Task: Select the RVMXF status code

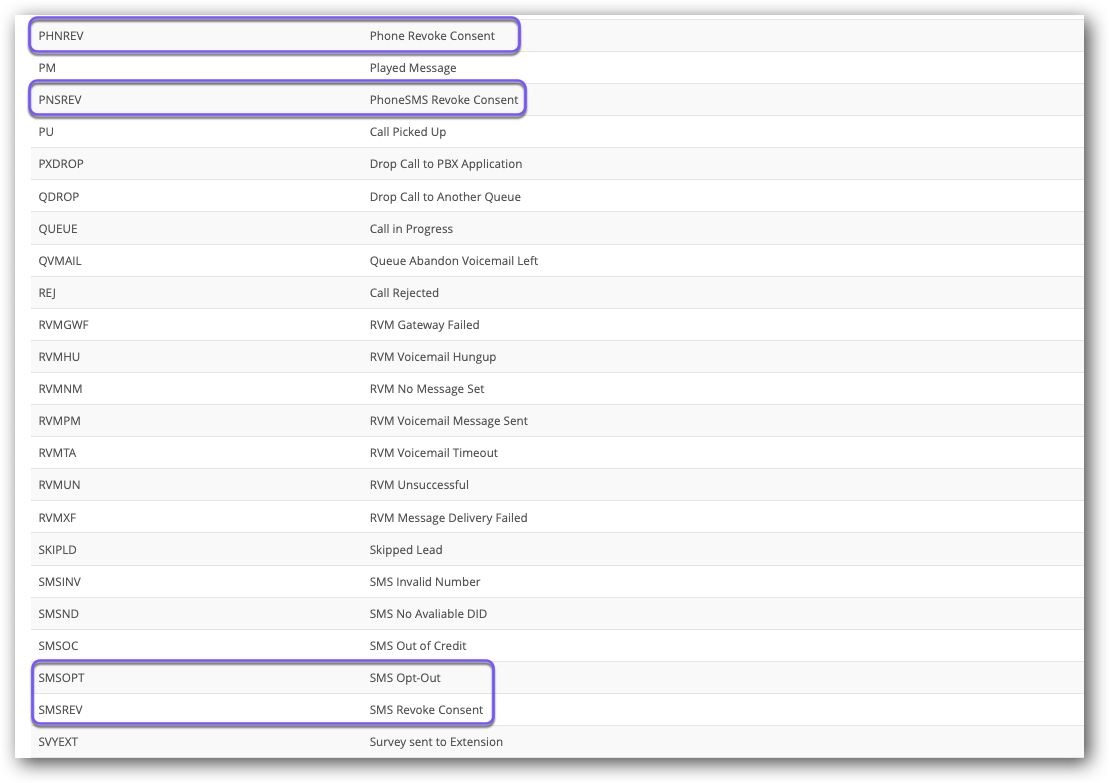Action: tap(57, 518)
